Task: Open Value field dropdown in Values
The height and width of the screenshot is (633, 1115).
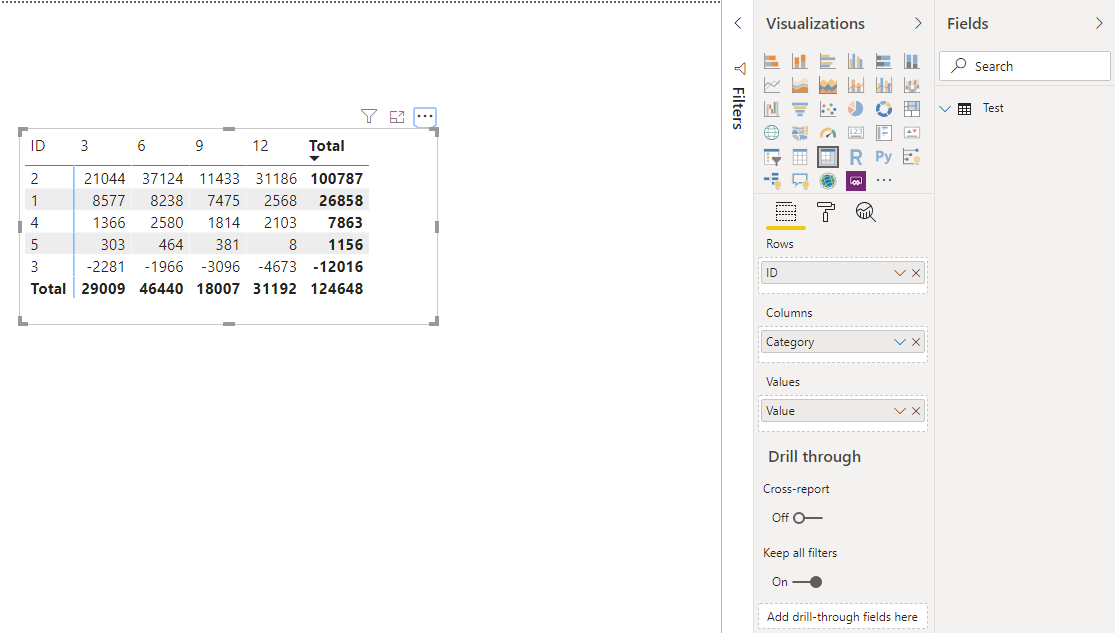Action: point(900,411)
